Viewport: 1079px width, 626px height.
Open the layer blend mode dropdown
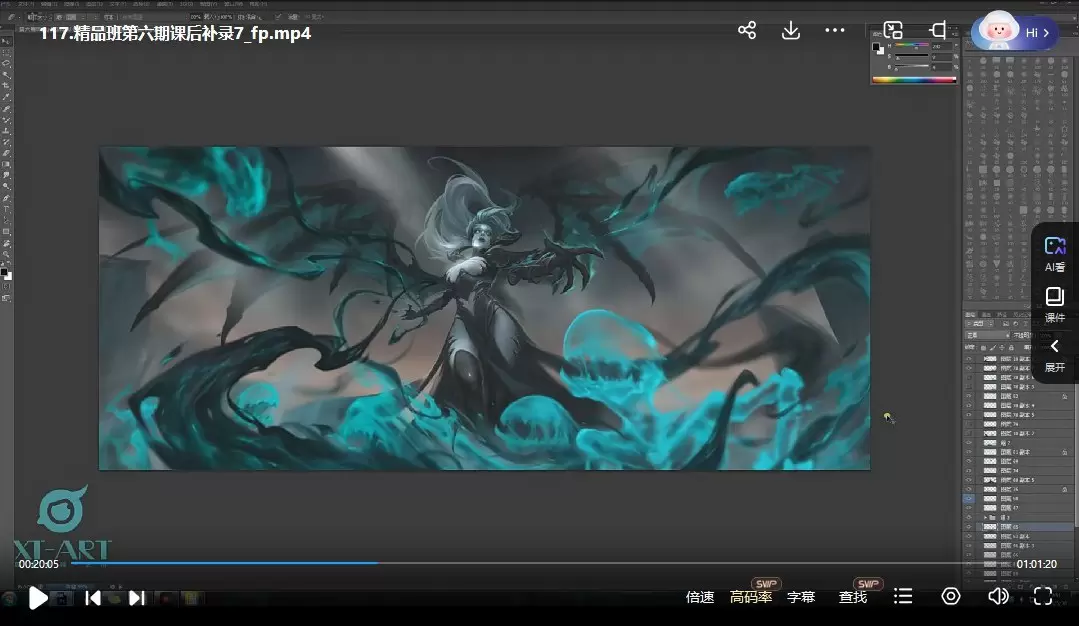click(987, 335)
